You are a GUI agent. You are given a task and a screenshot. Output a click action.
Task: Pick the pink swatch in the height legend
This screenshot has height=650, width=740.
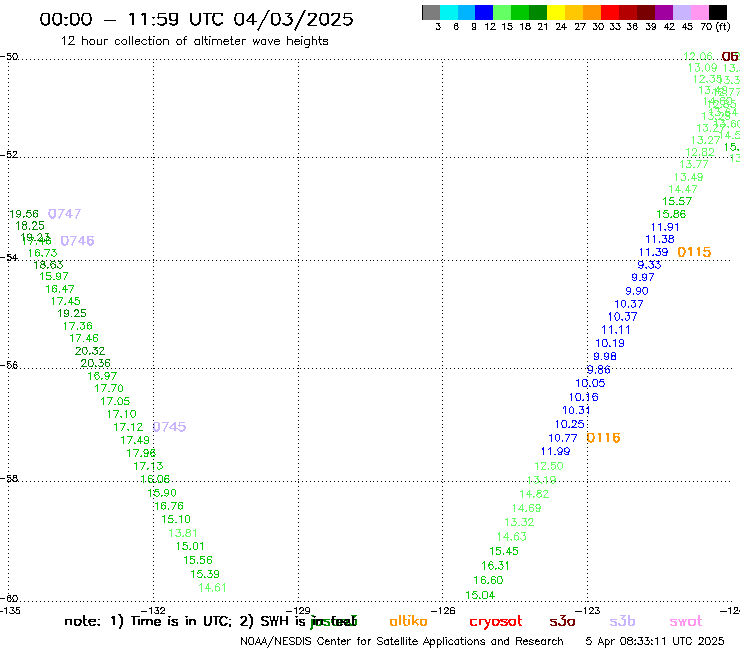tap(699, 12)
